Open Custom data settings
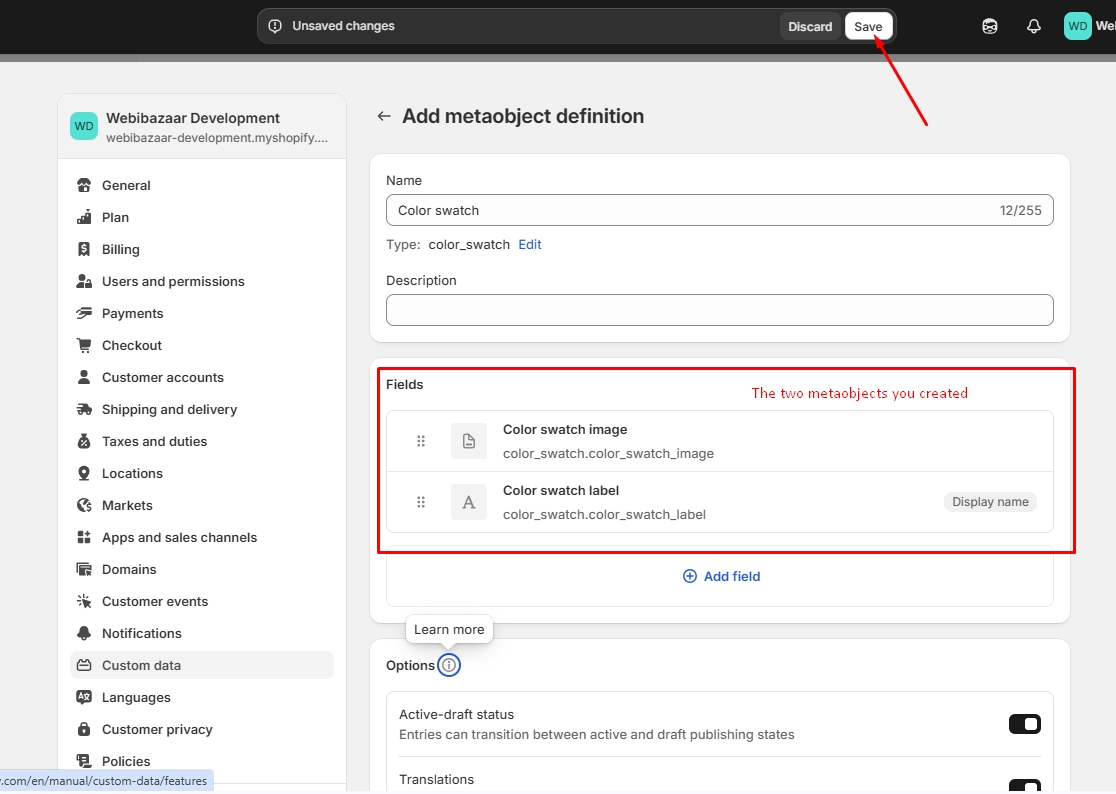1116x794 pixels. coord(141,665)
